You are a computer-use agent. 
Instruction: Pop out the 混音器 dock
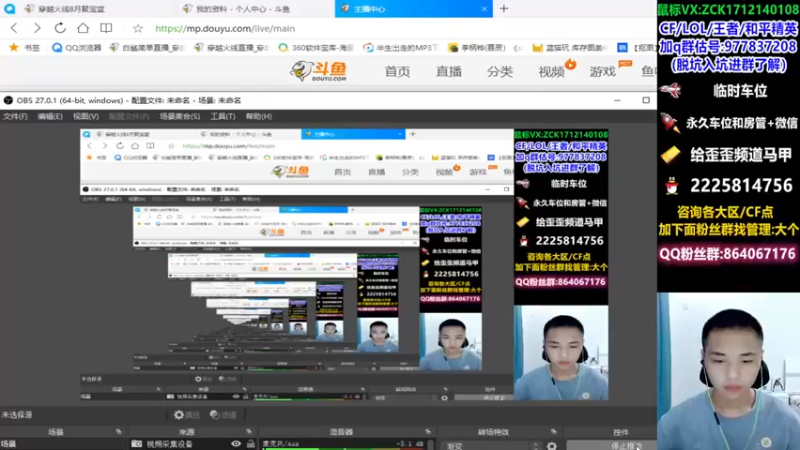(x=428, y=432)
